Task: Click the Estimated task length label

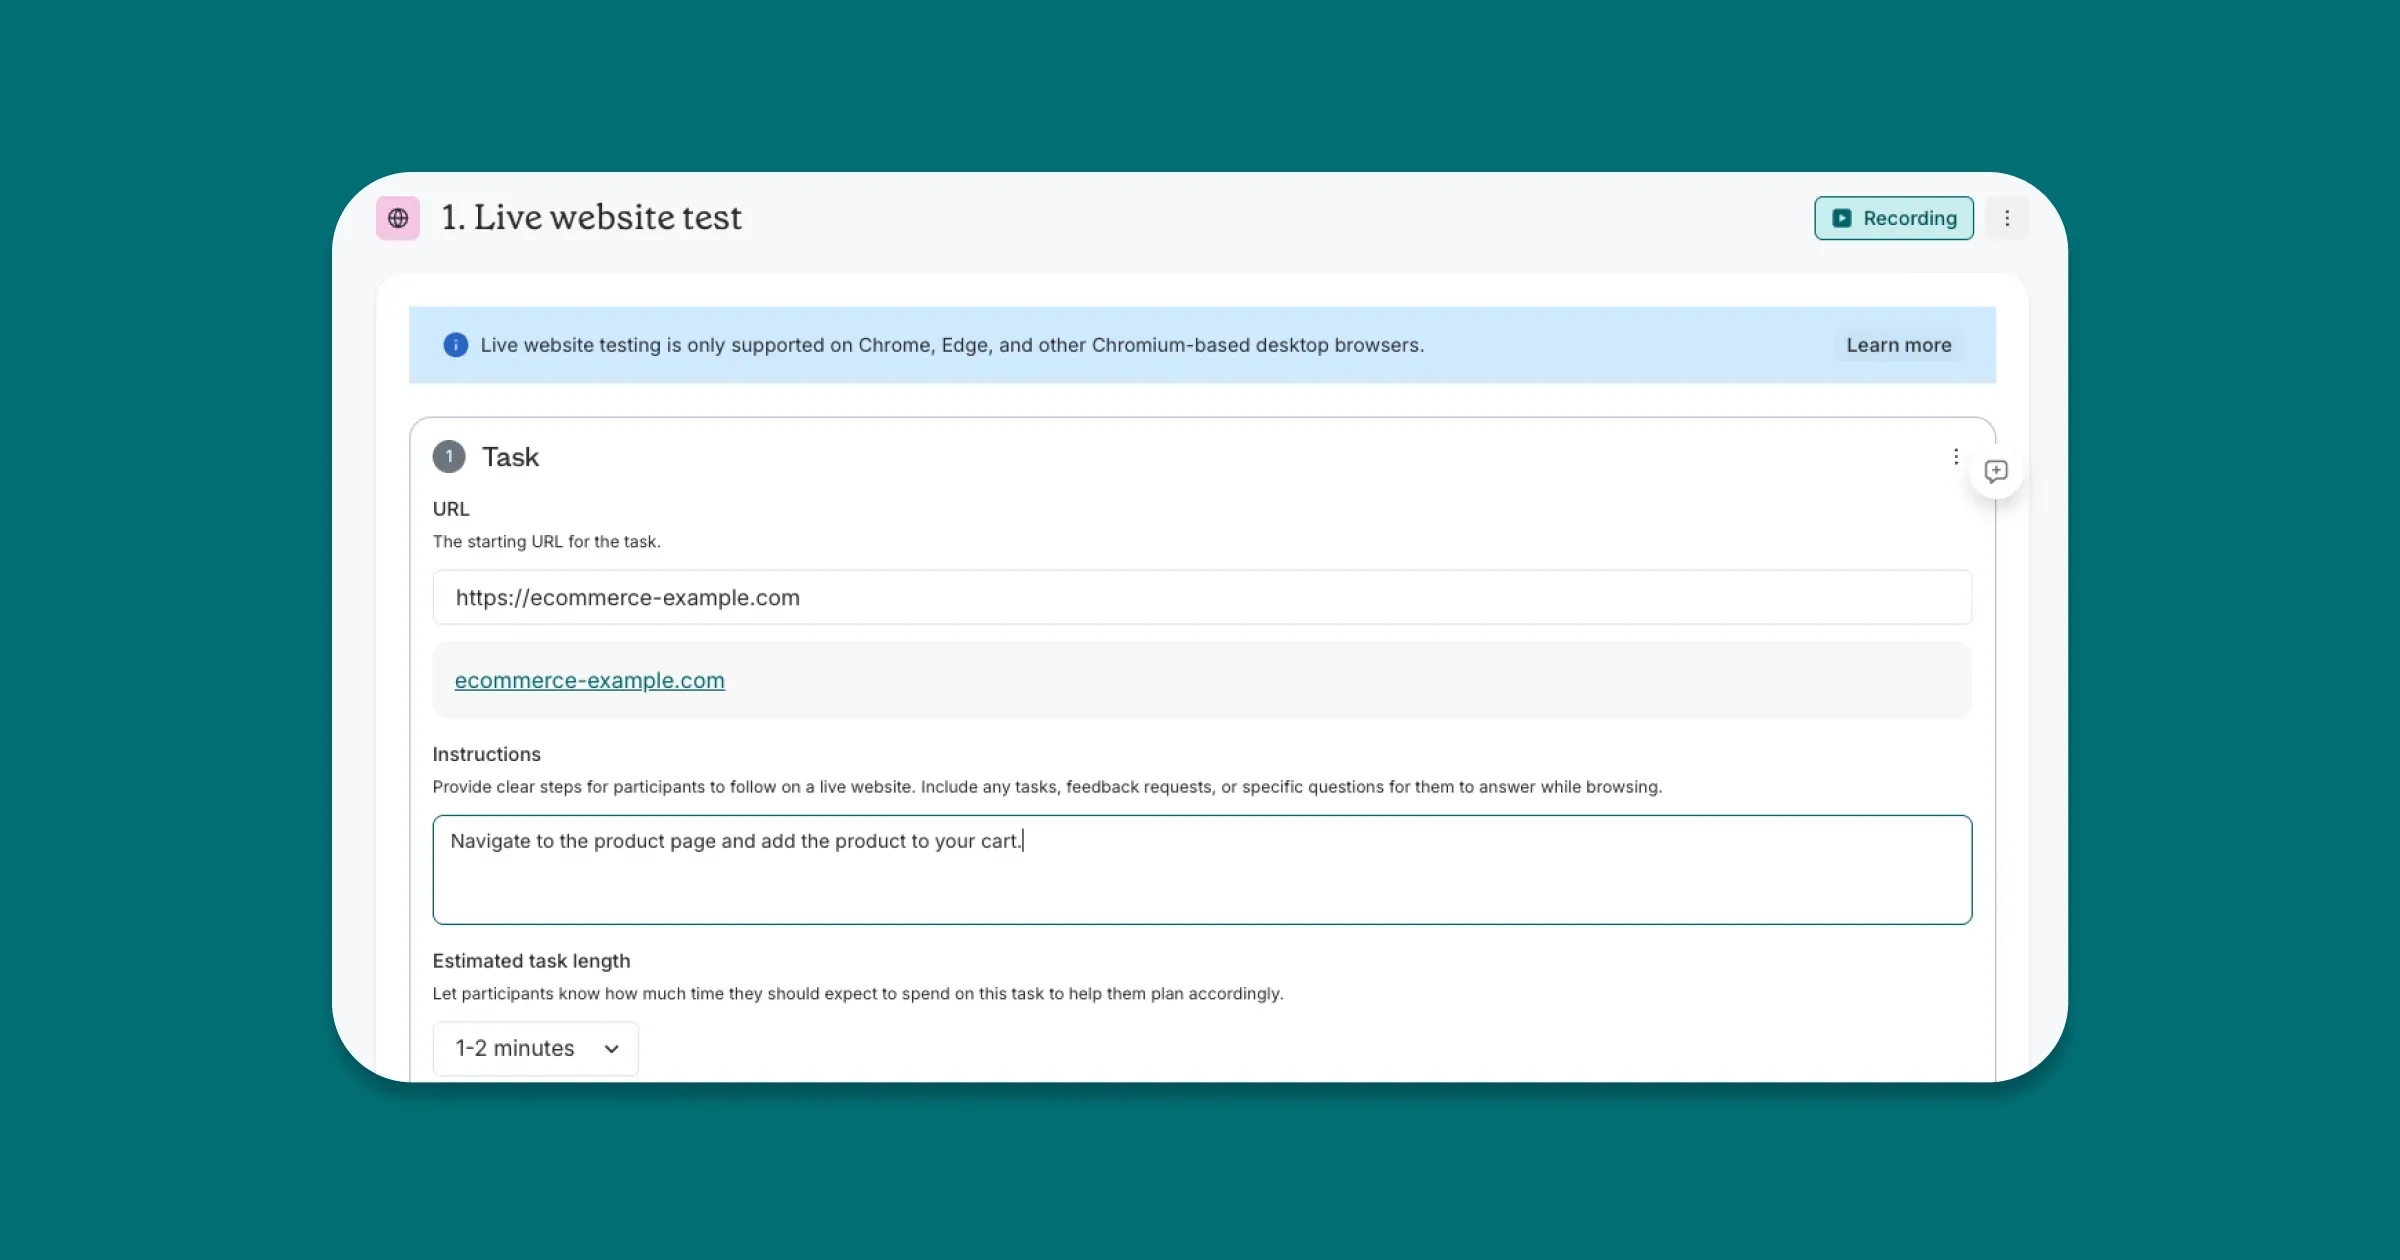Action: click(531, 961)
